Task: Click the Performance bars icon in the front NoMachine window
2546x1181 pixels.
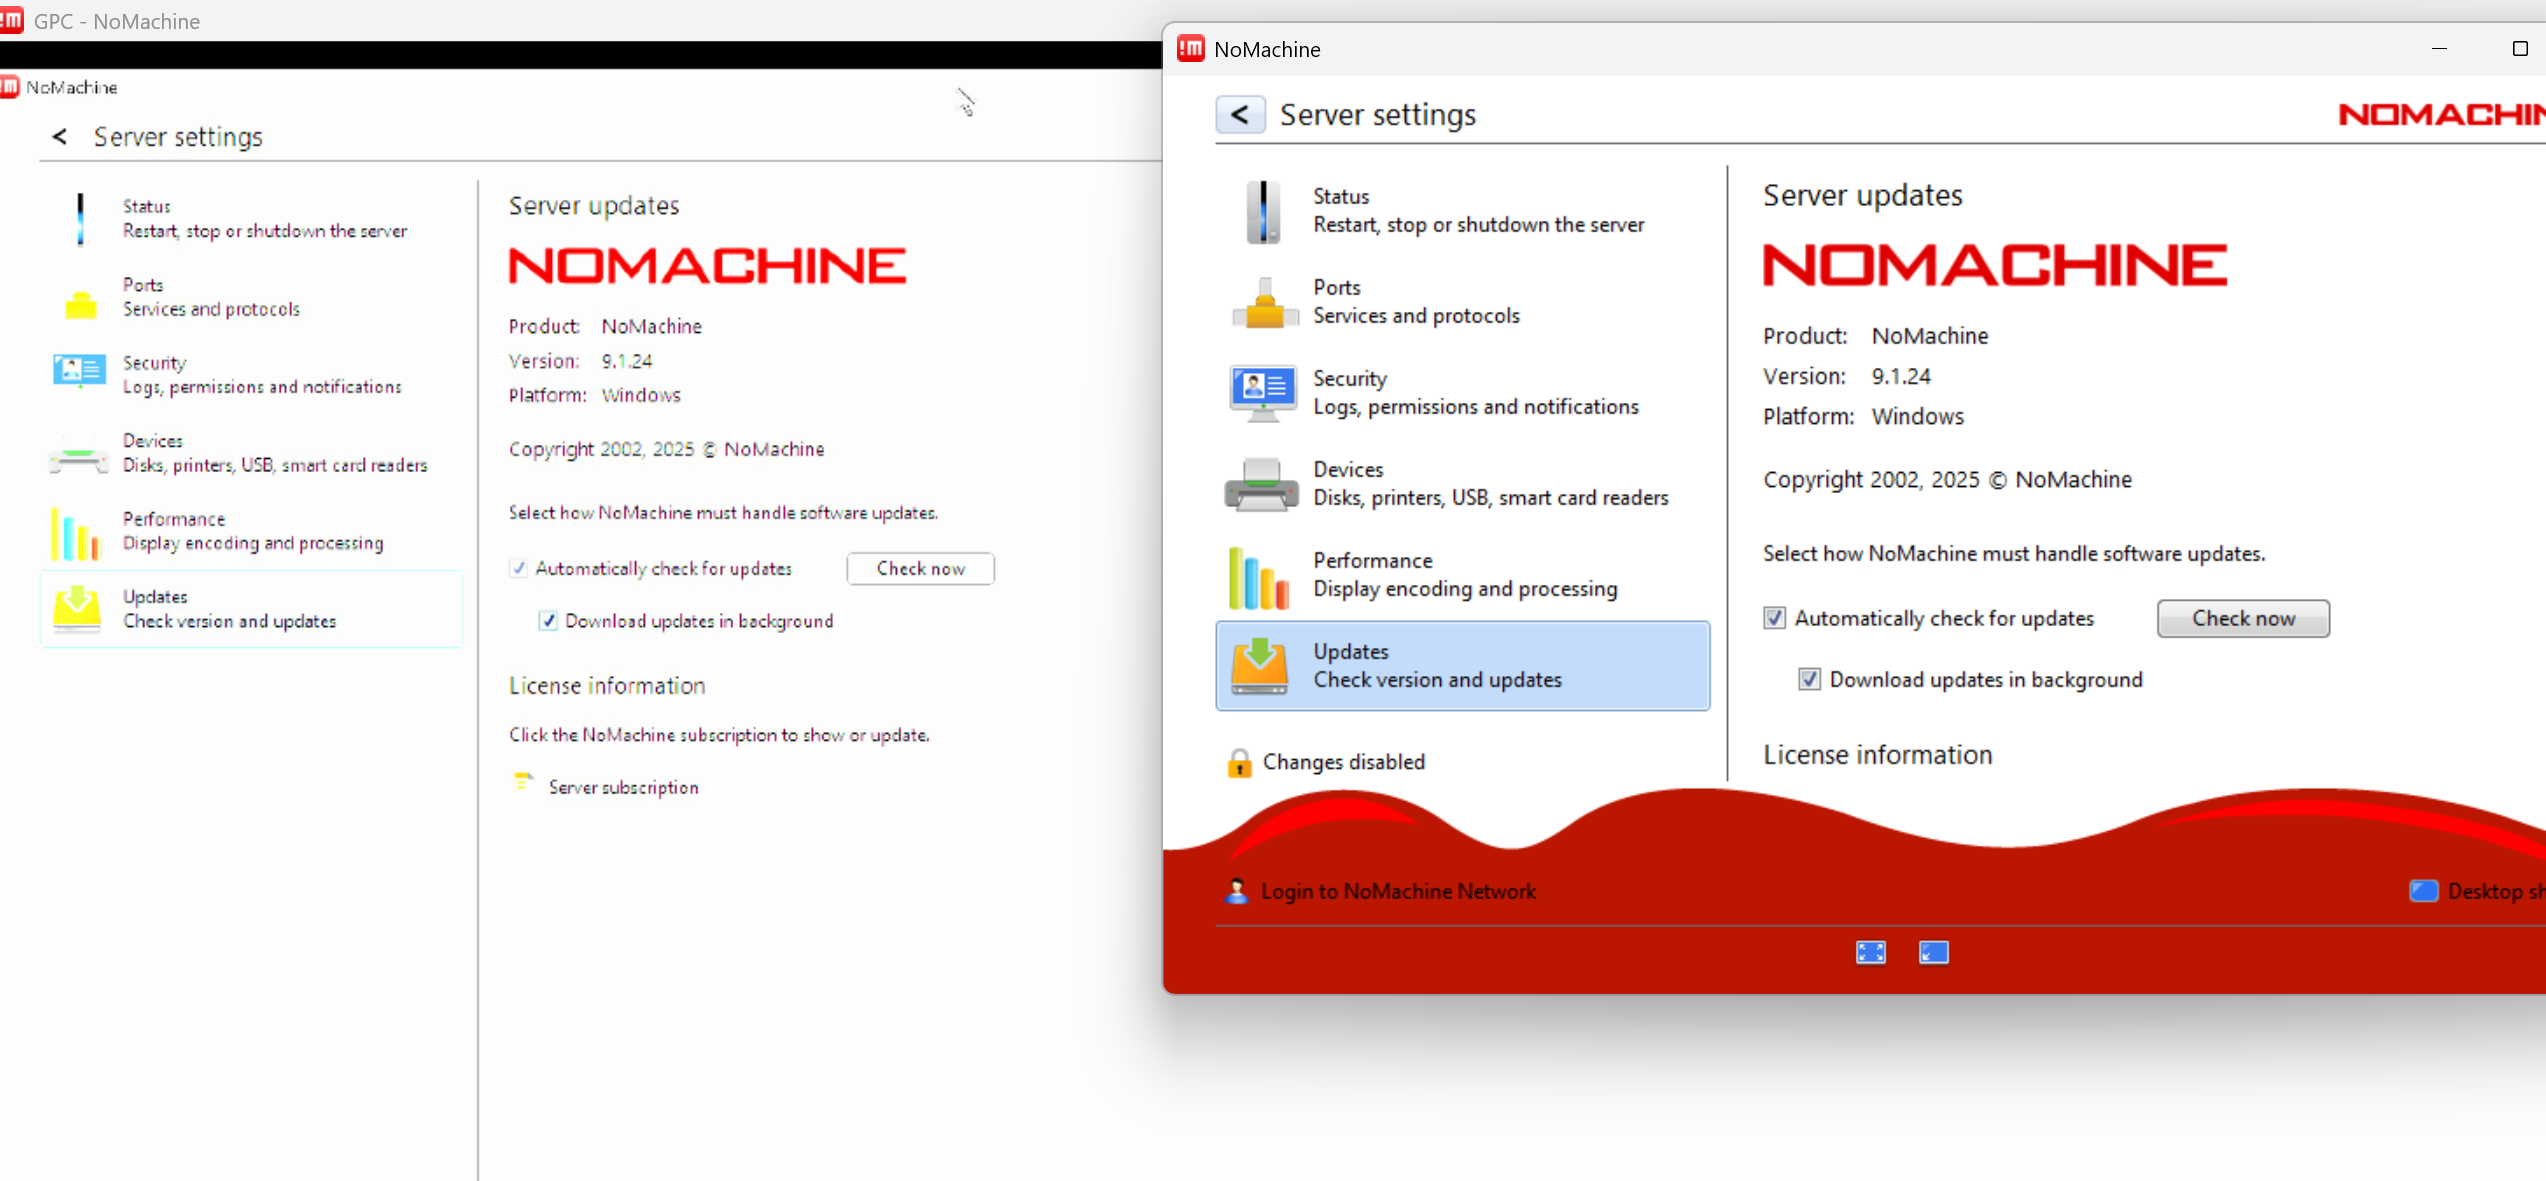Action: (x=1259, y=577)
